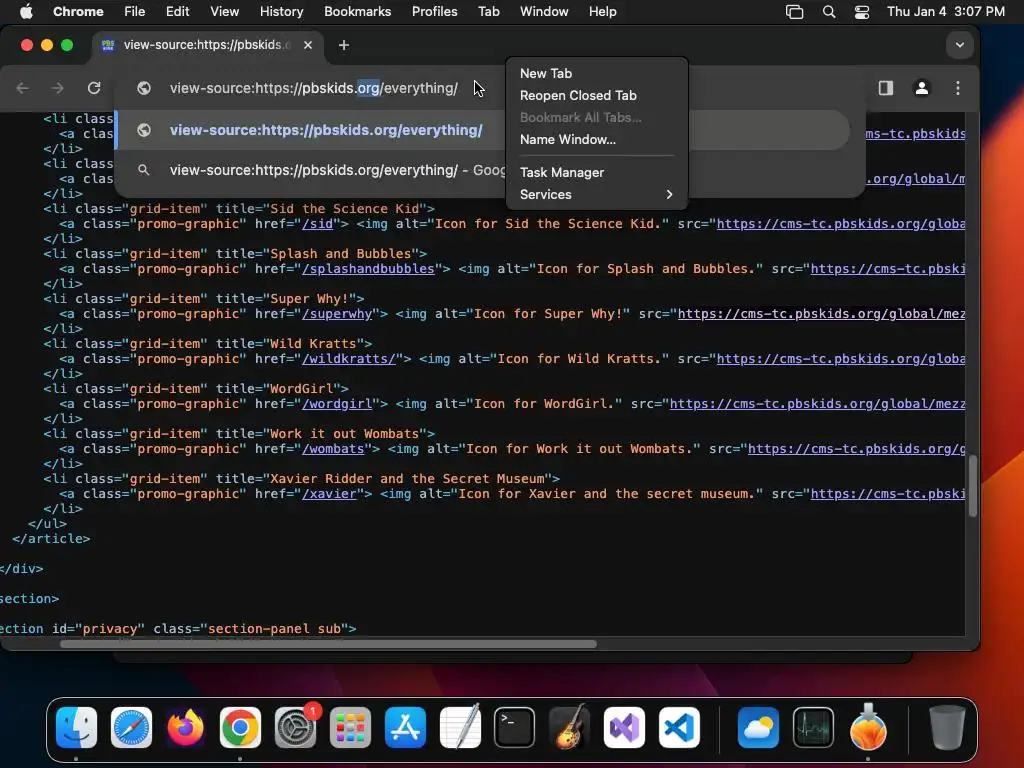Click the menu bar date and time

coord(946,11)
